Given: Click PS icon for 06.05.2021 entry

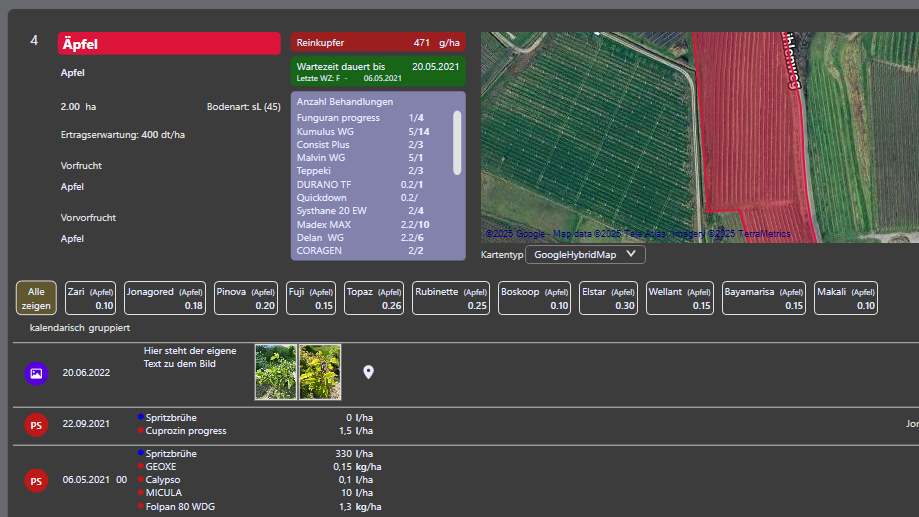Looking at the screenshot, I should click(x=36, y=480).
